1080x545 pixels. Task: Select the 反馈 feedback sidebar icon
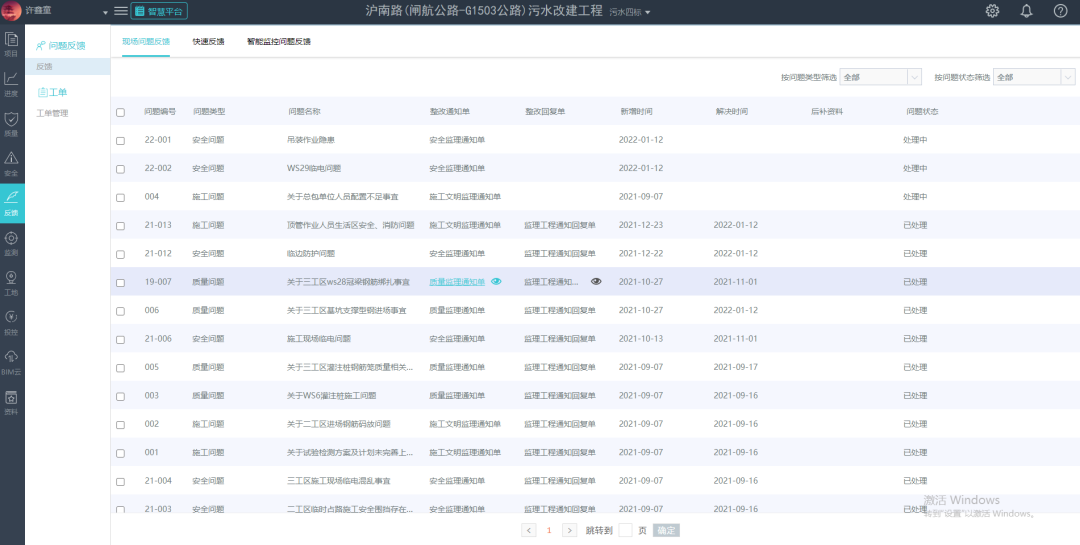[12, 203]
